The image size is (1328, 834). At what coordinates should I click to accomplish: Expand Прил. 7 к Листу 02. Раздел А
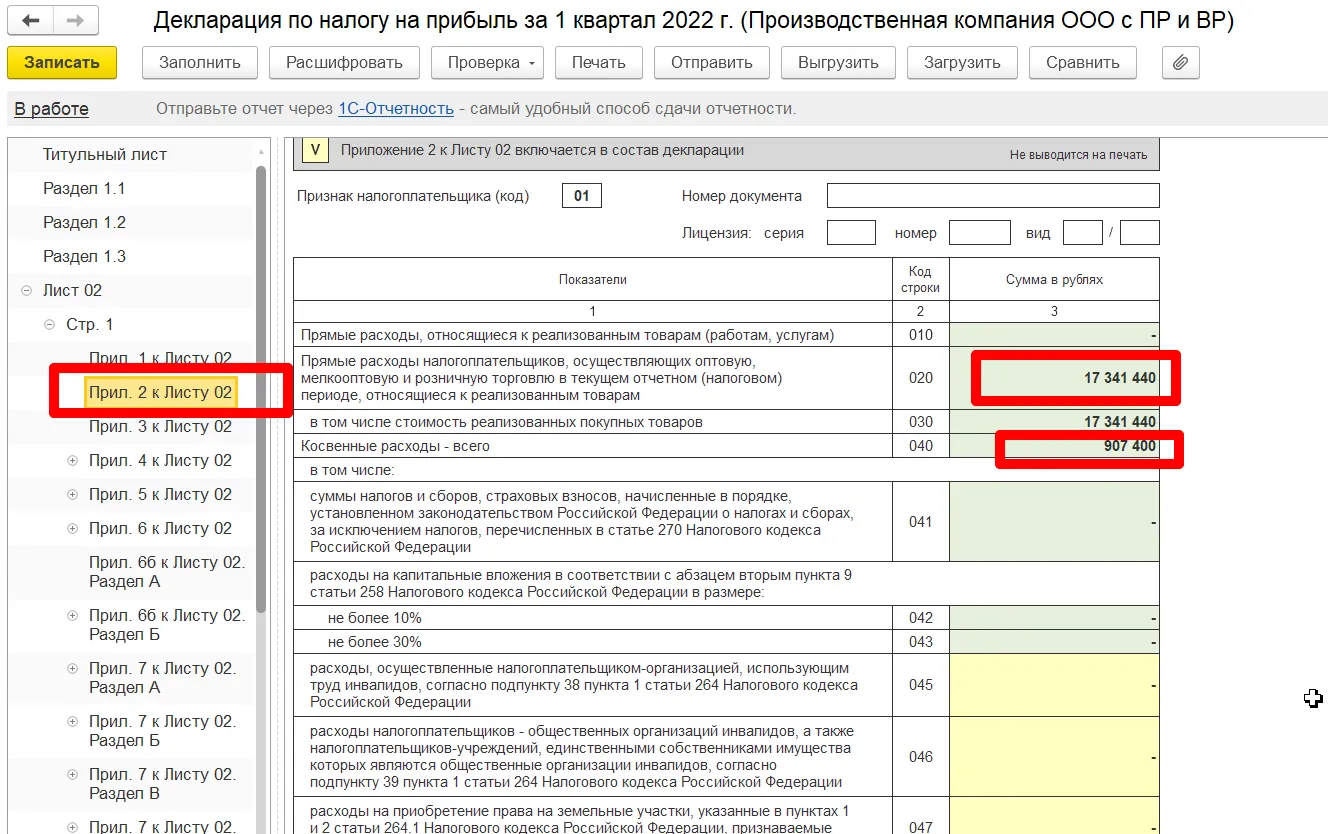point(72,668)
